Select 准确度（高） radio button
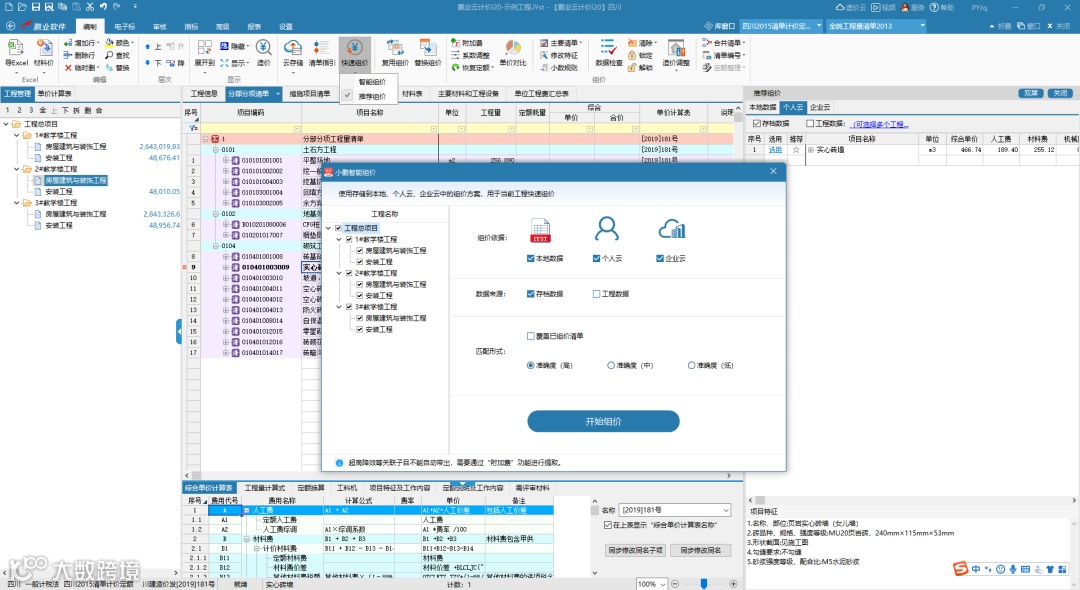 point(530,365)
